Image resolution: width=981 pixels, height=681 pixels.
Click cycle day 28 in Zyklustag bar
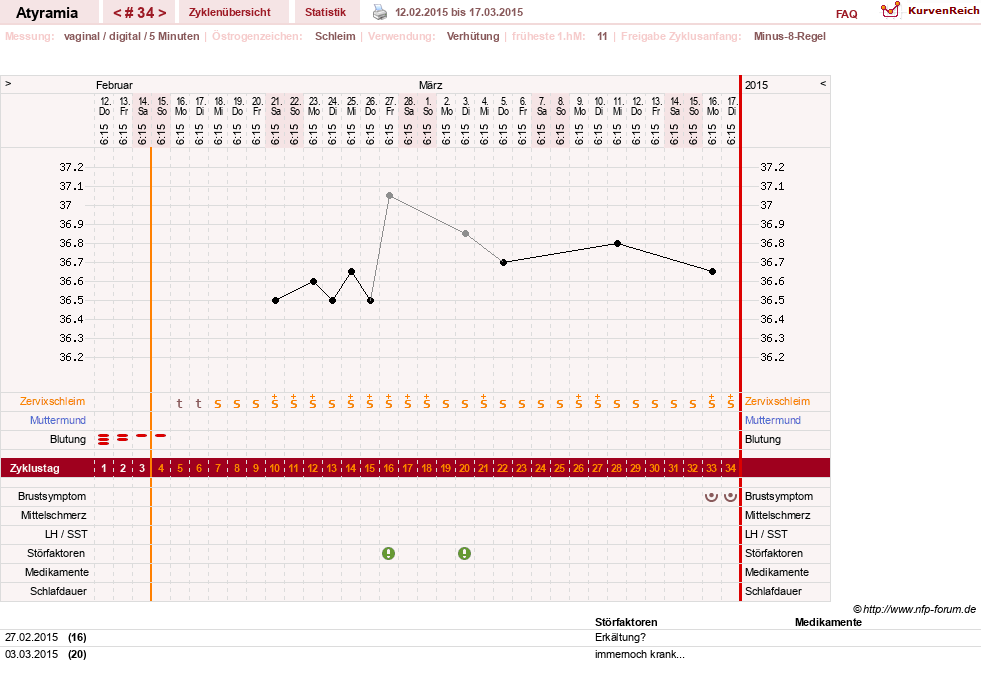point(616,468)
